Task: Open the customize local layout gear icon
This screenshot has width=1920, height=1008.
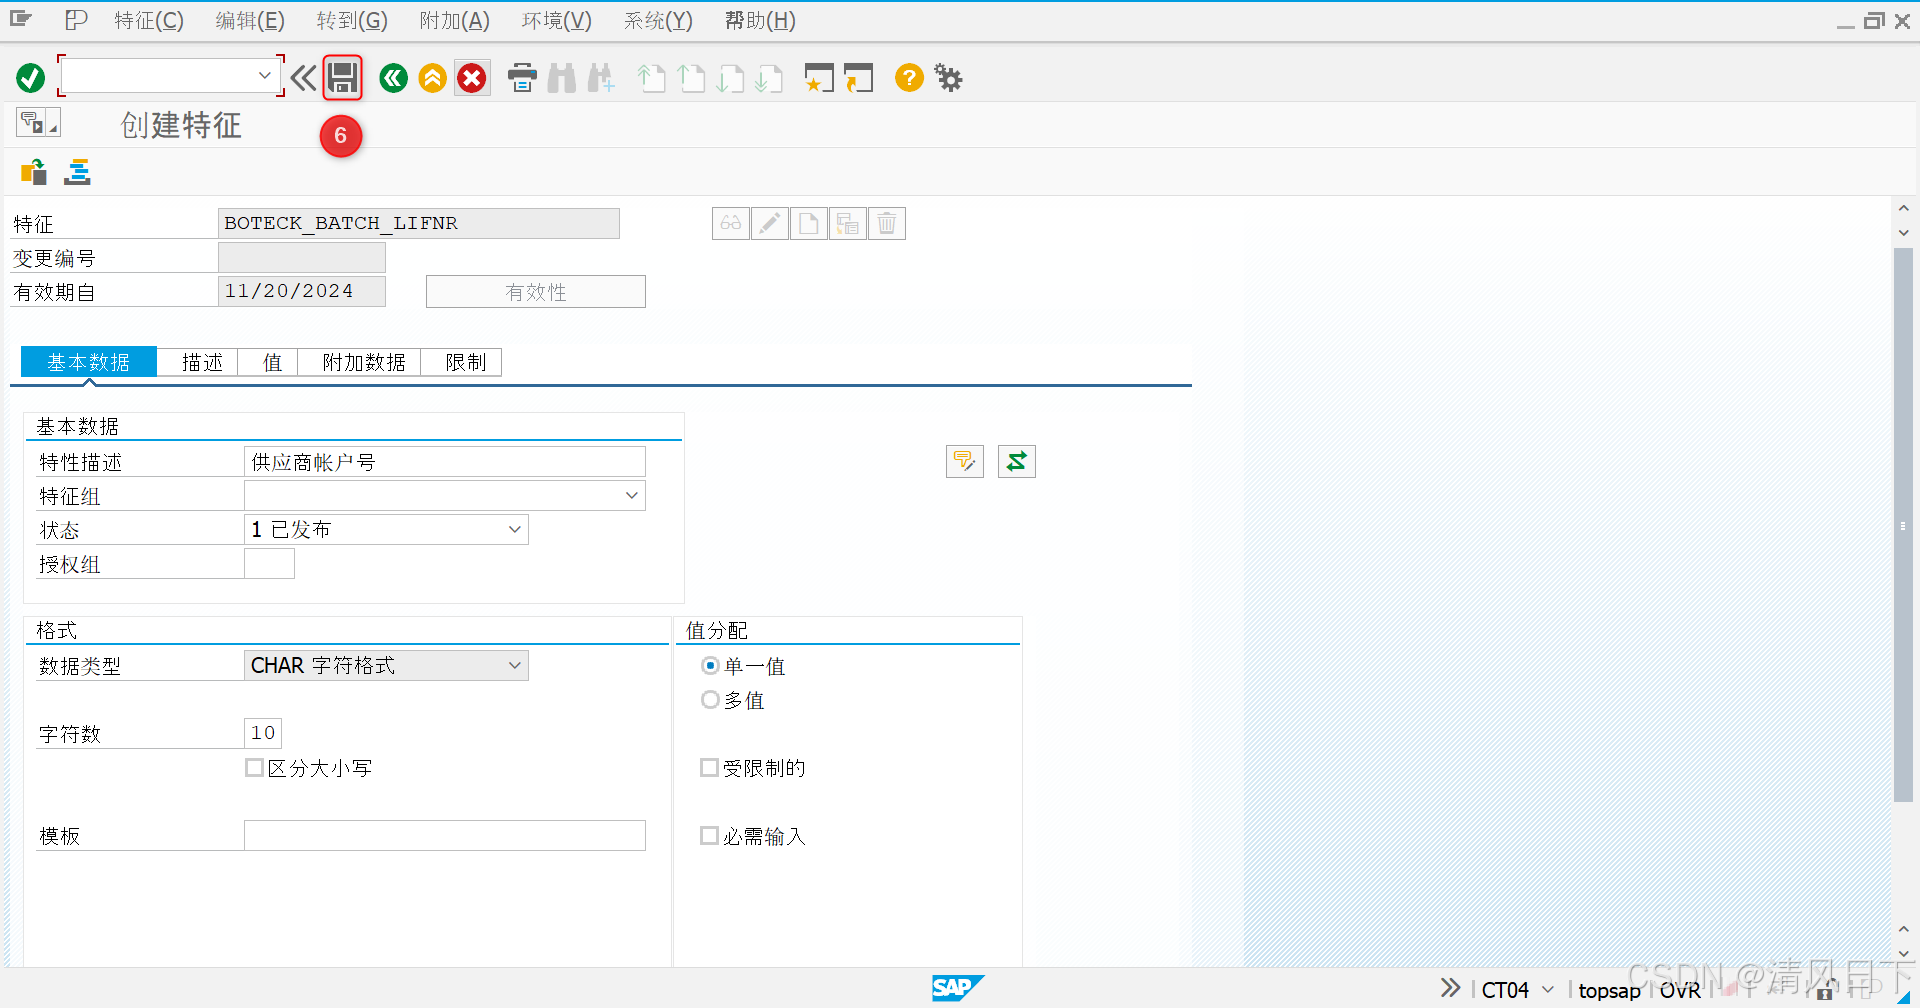Action: [x=947, y=78]
